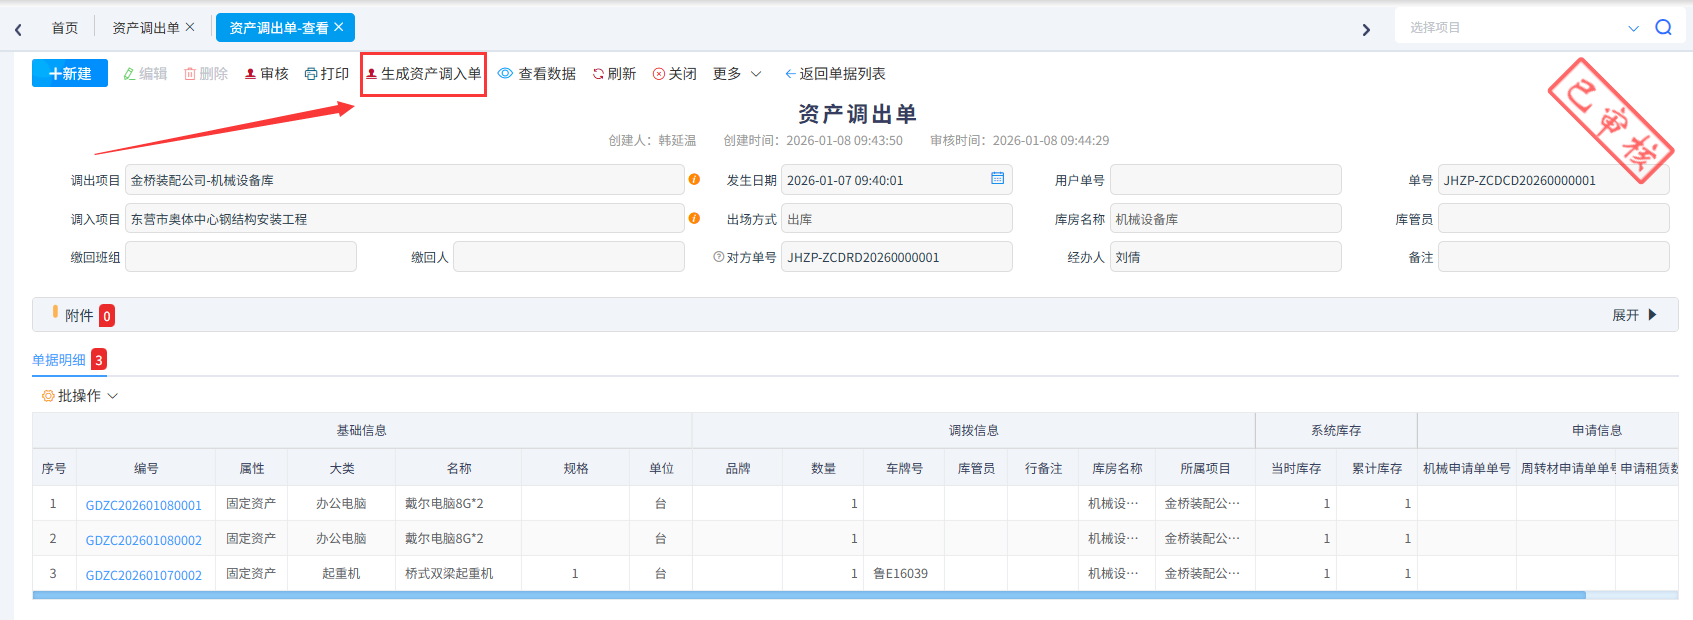The width and height of the screenshot is (1693, 620).
Task: Click 生成资产调入单 button
Action: (x=424, y=74)
